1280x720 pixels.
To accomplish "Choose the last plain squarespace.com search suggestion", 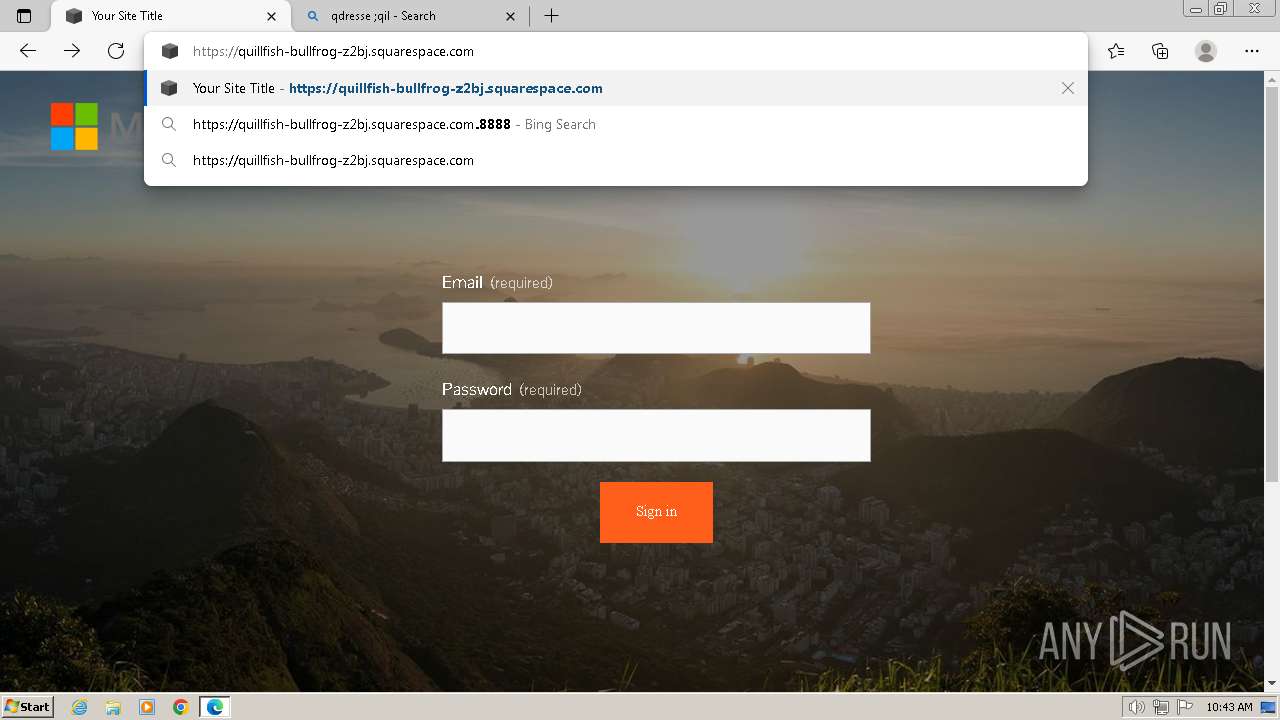I will coord(616,160).
